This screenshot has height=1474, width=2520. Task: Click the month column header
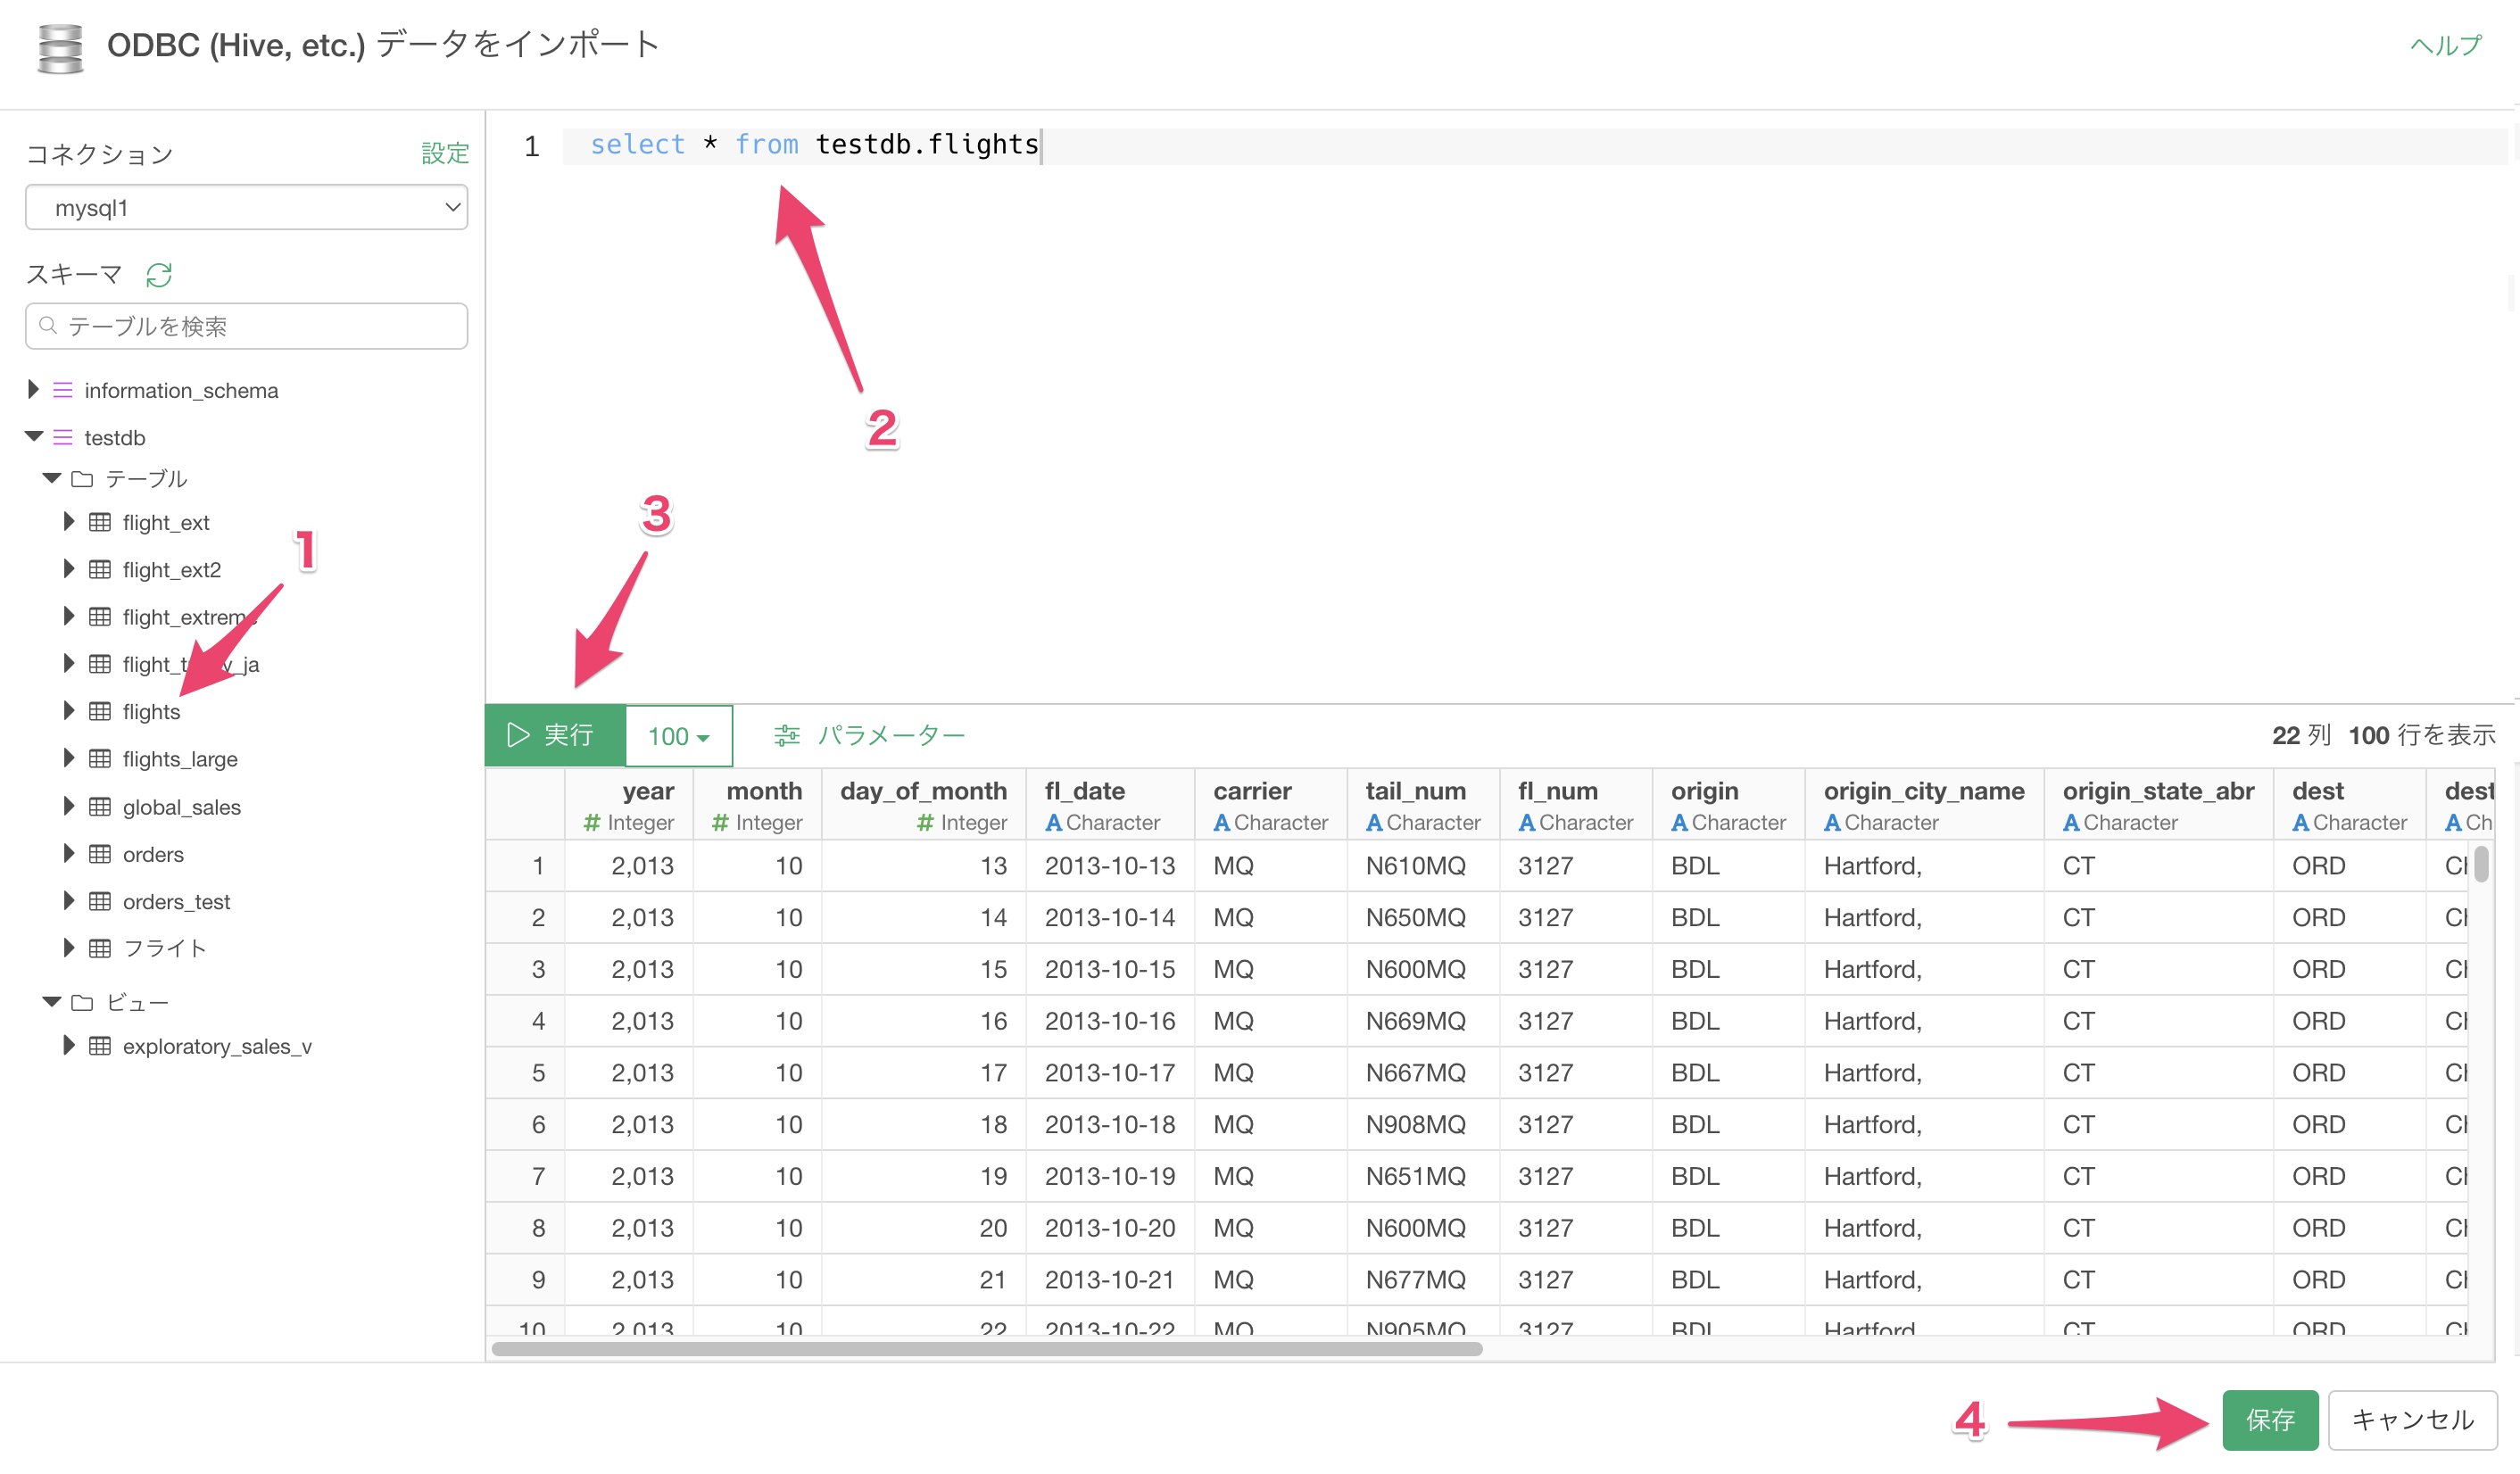tap(757, 805)
